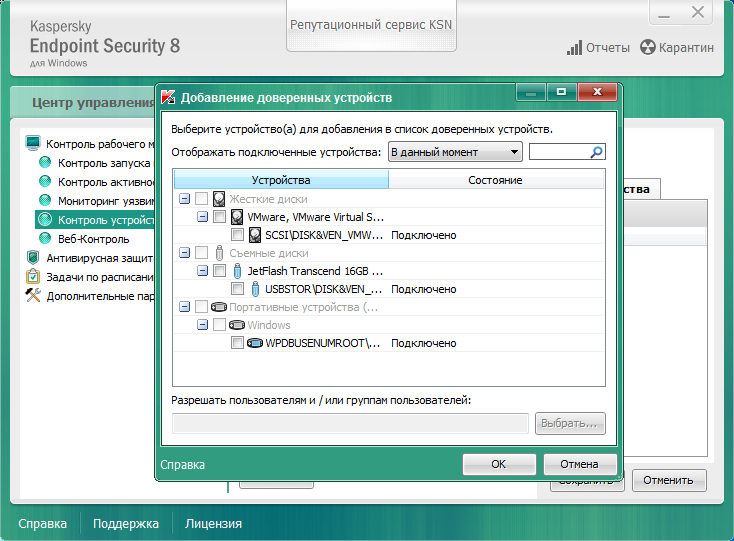The width and height of the screenshot is (734, 541).
Task: Click green status icon of Контроль активности
Action: tap(45, 181)
